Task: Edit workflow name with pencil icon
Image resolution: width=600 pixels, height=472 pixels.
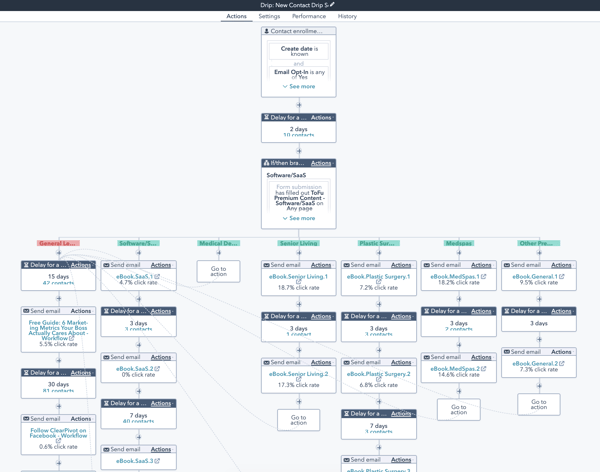Action: click(332, 5)
